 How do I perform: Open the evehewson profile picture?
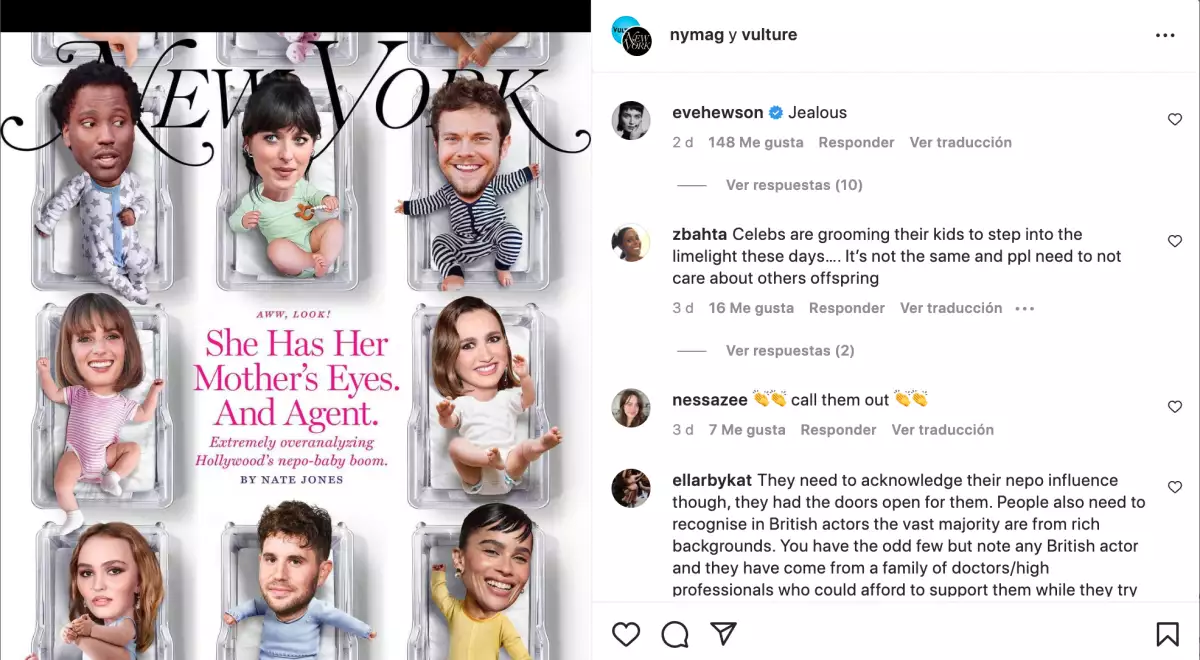tap(631, 120)
